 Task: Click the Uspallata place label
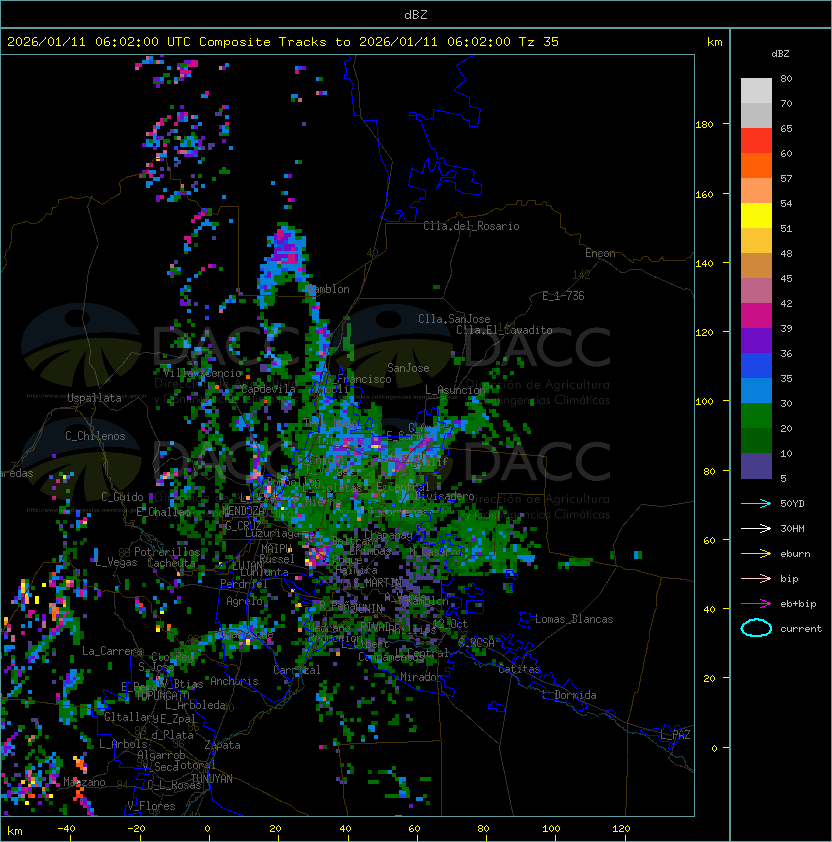coord(94,398)
